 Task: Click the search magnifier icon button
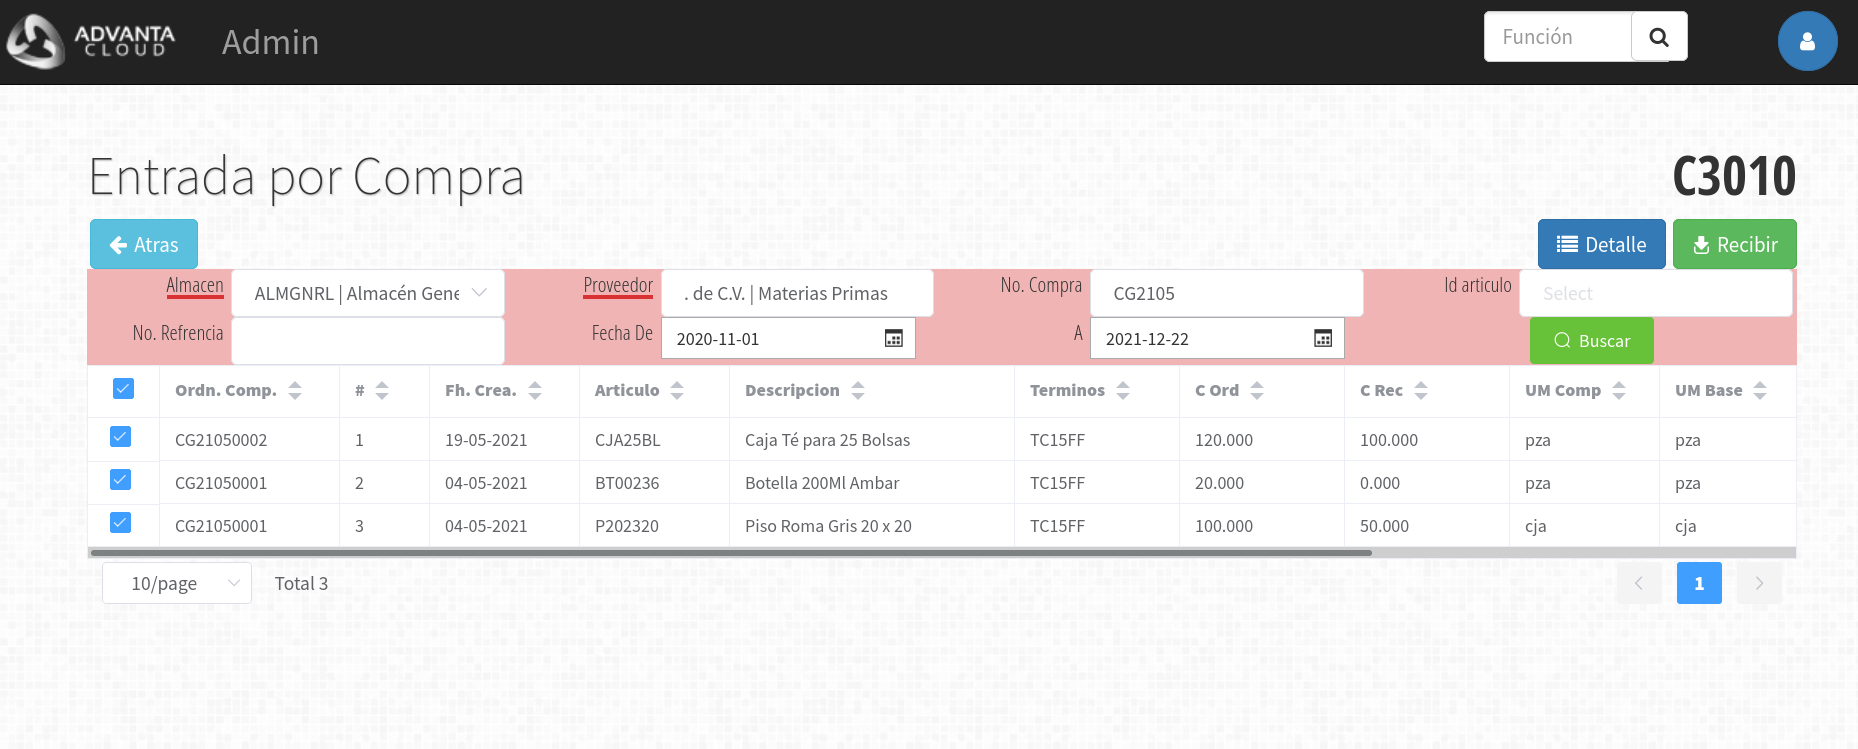click(1659, 37)
